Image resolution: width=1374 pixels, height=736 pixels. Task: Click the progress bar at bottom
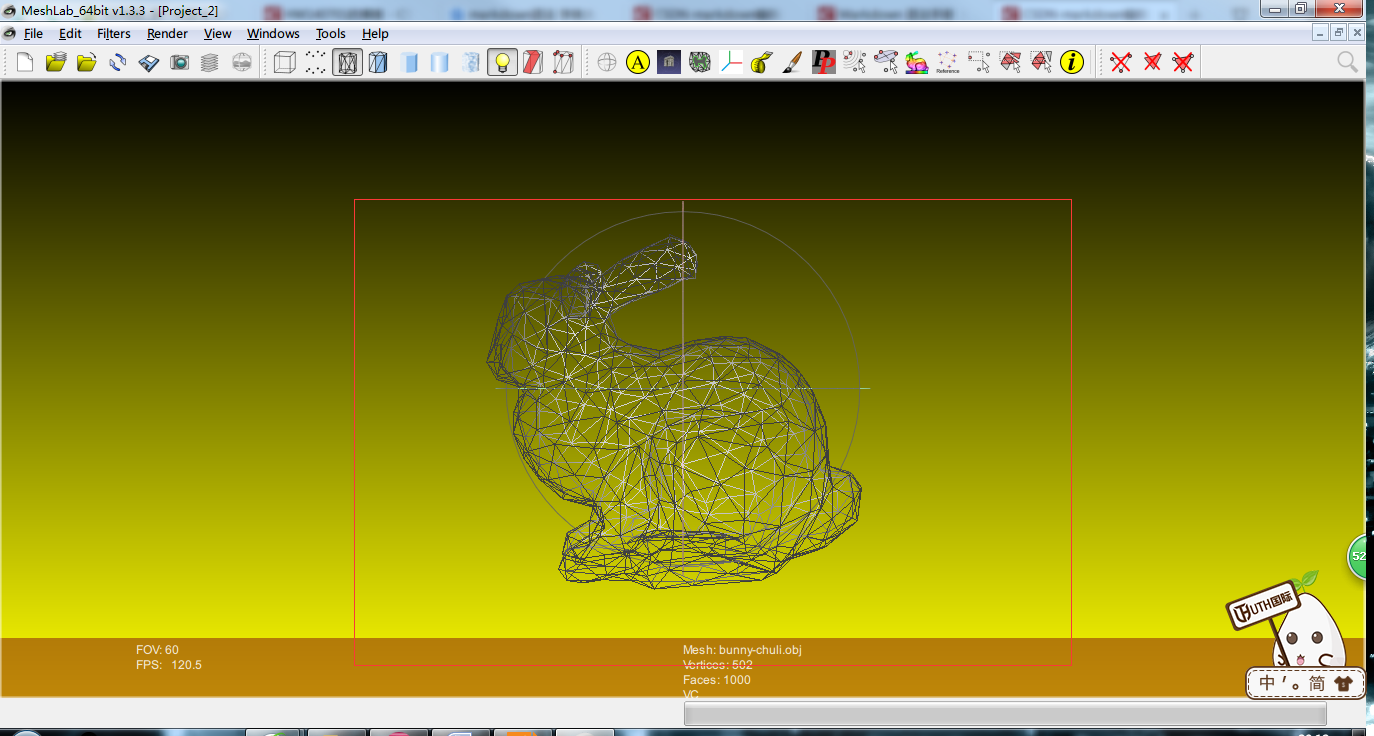[1004, 713]
